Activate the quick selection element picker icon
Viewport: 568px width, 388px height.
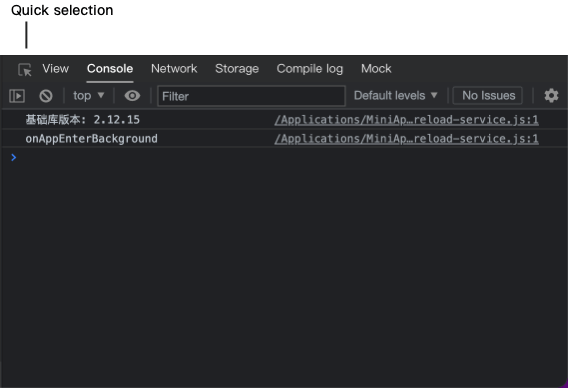coord(25,69)
